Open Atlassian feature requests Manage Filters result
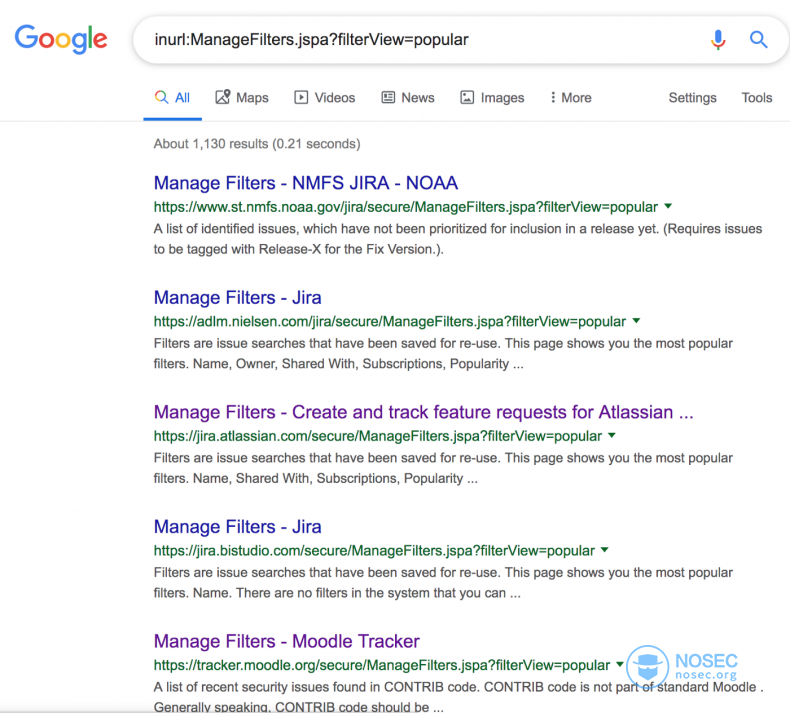This screenshot has width=790, height=713. tap(424, 412)
